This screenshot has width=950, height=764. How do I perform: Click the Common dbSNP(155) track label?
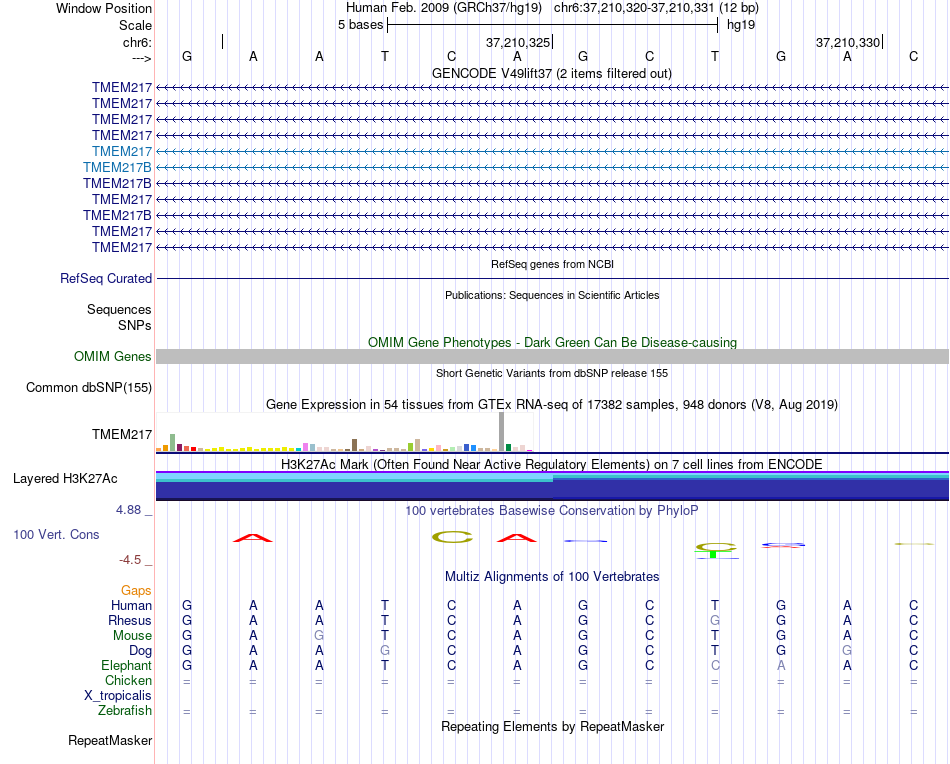(x=89, y=388)
